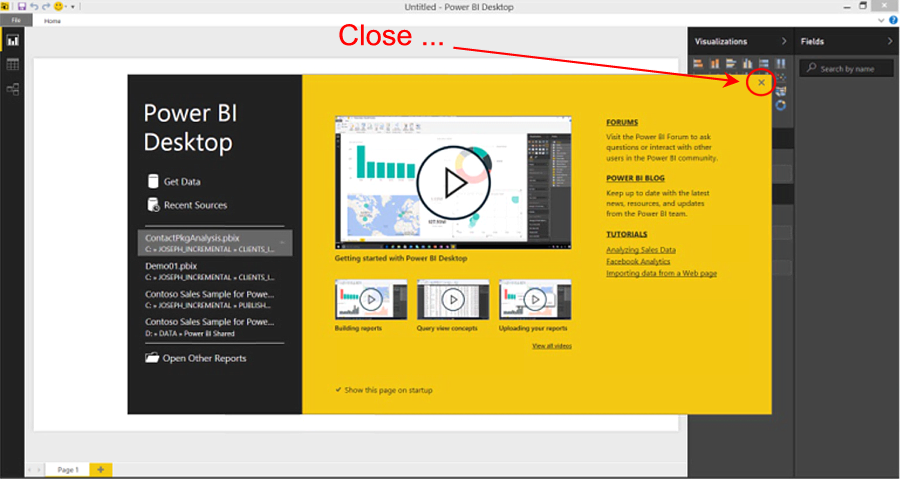Viewport: 900px width, 479px height.
Task: Select the 100% stacked column chart visualization
Action: [781, 63]
